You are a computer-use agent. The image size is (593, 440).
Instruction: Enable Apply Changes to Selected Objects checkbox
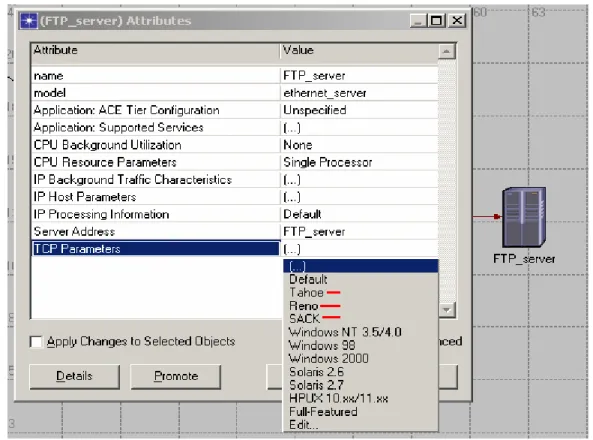click(36, 342)
